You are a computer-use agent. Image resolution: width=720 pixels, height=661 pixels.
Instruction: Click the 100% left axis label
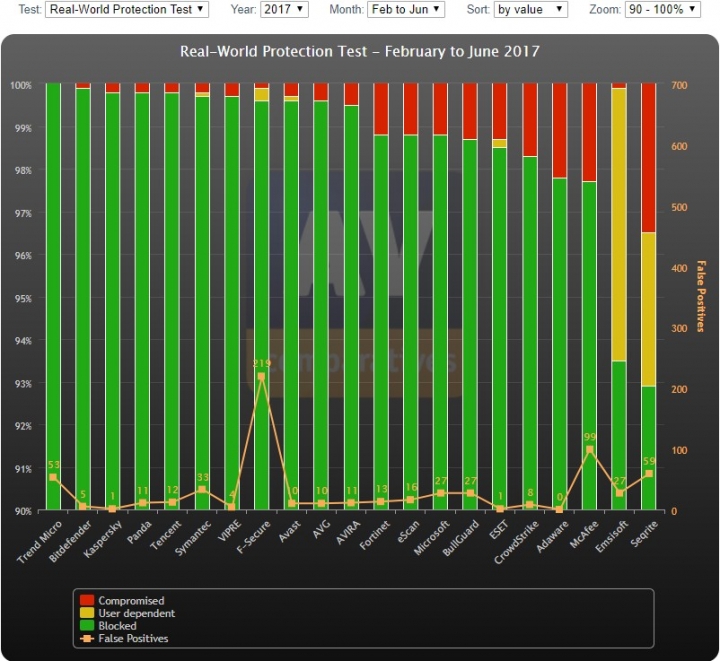coord(21,85)
